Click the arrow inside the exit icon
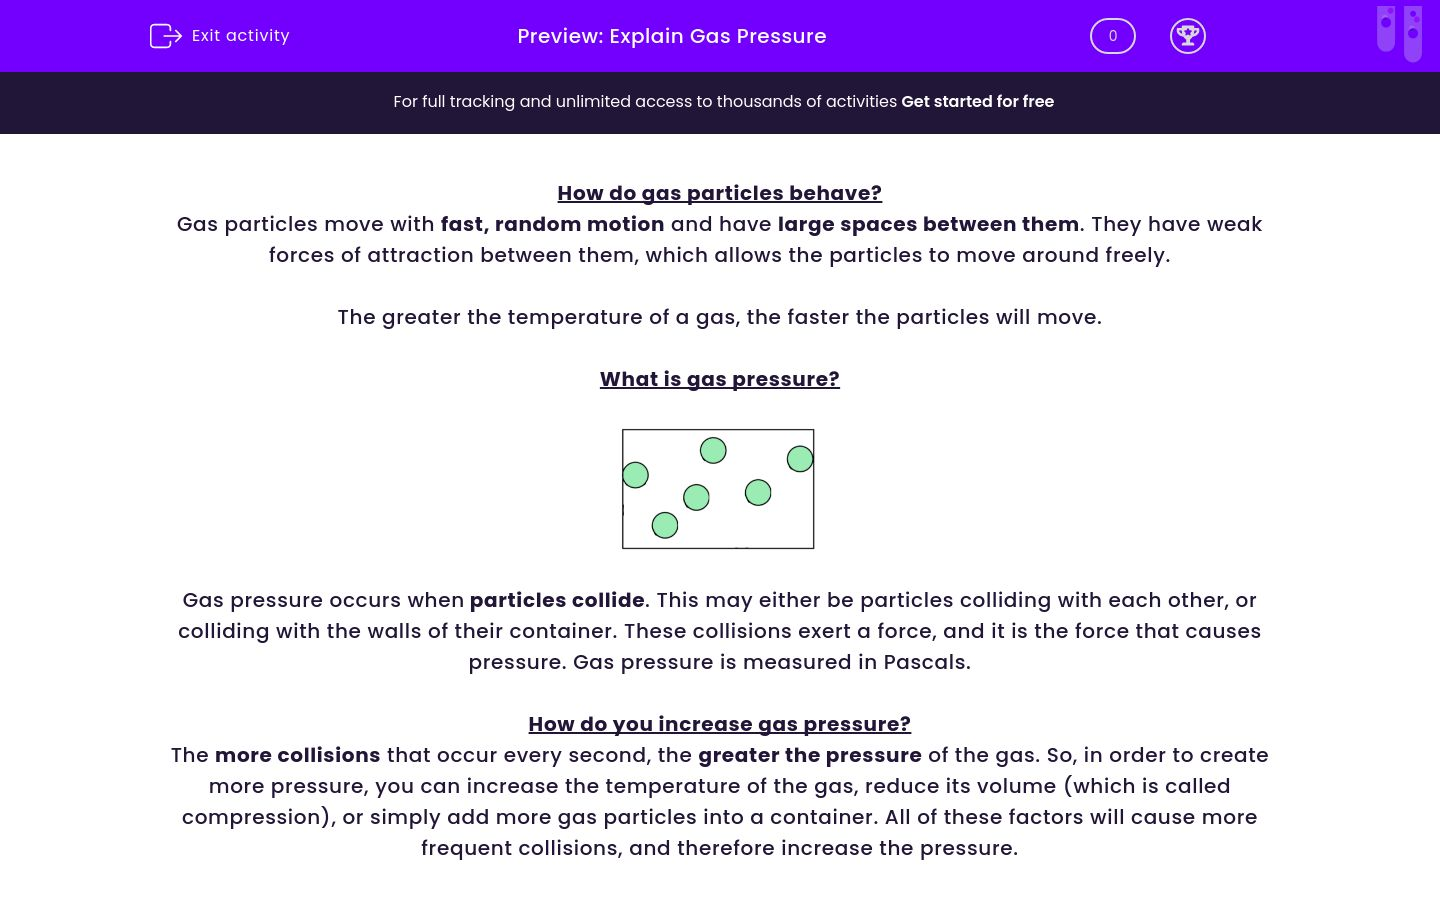The width and height of the screenshot is (1440, 900). 170,36
